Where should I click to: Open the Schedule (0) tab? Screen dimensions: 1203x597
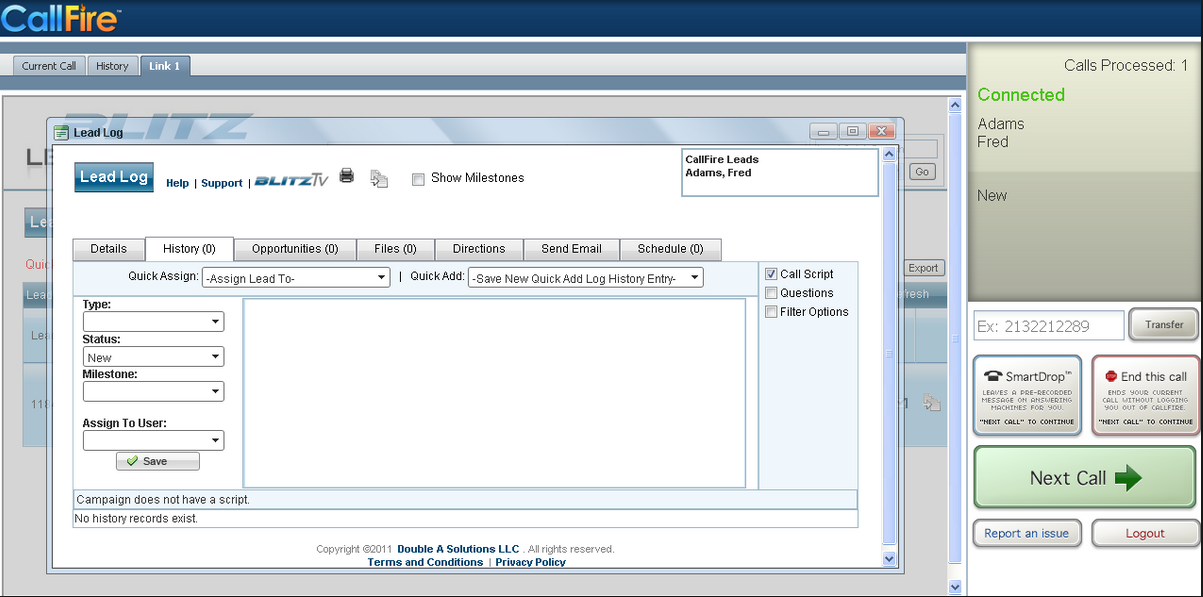pyautogui.click(x=670, y=249)
